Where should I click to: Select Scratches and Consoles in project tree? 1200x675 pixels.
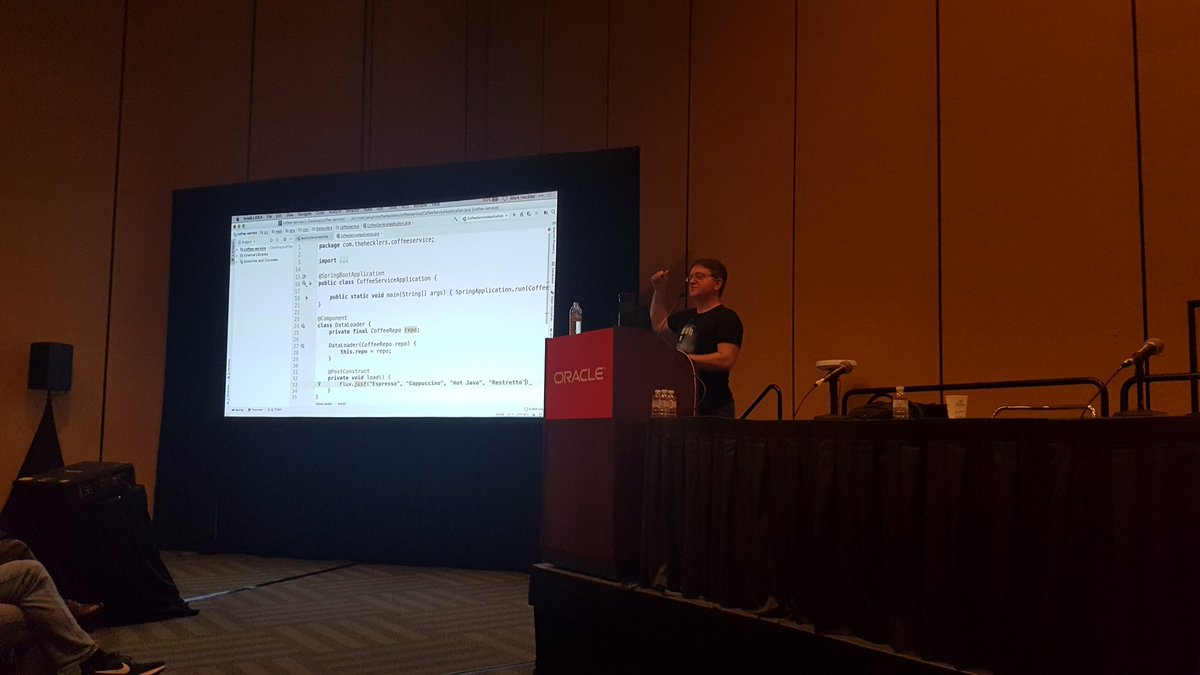tap(260, 261)
